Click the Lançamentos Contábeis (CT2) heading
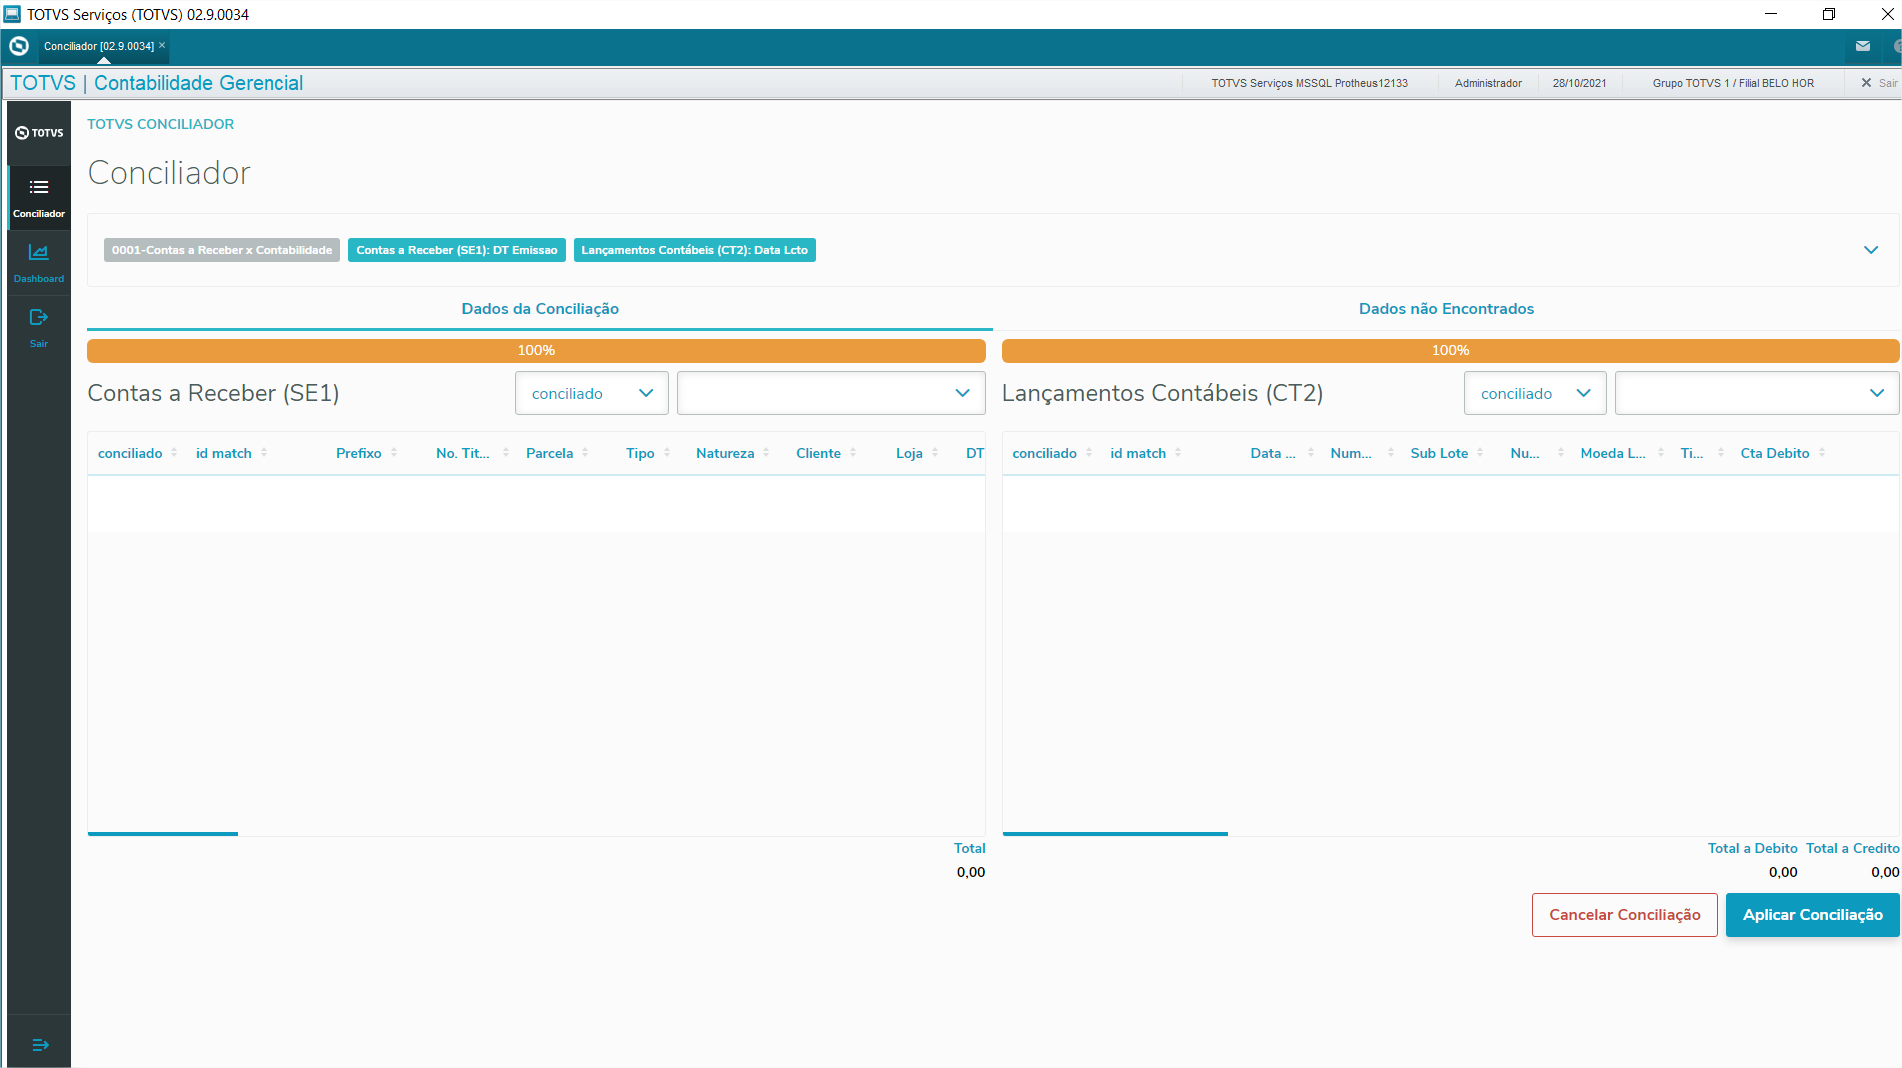This screenshot has height=1068, width=1902. pyautogui.click(x=1162, y=393)
